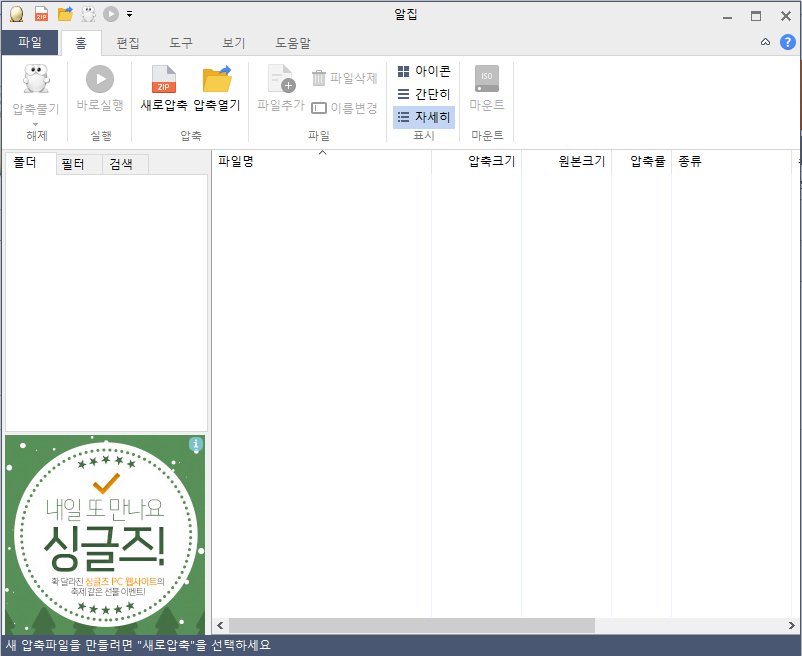
Task: Click the 이름변경 rename button
Action: click(x=345, y=108)
